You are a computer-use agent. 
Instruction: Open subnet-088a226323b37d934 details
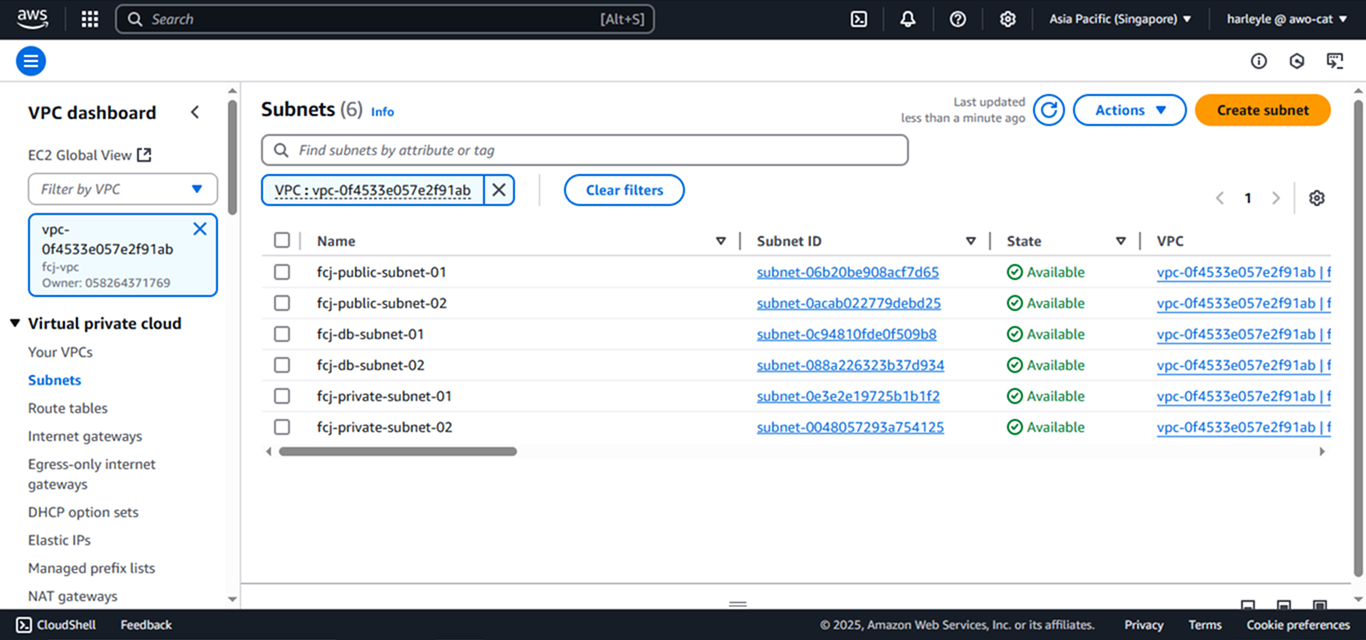click(851, 365)
